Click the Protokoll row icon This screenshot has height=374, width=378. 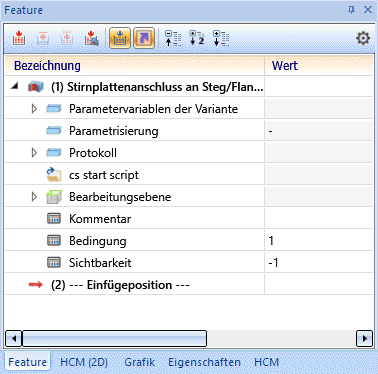[x=54, y=153]
